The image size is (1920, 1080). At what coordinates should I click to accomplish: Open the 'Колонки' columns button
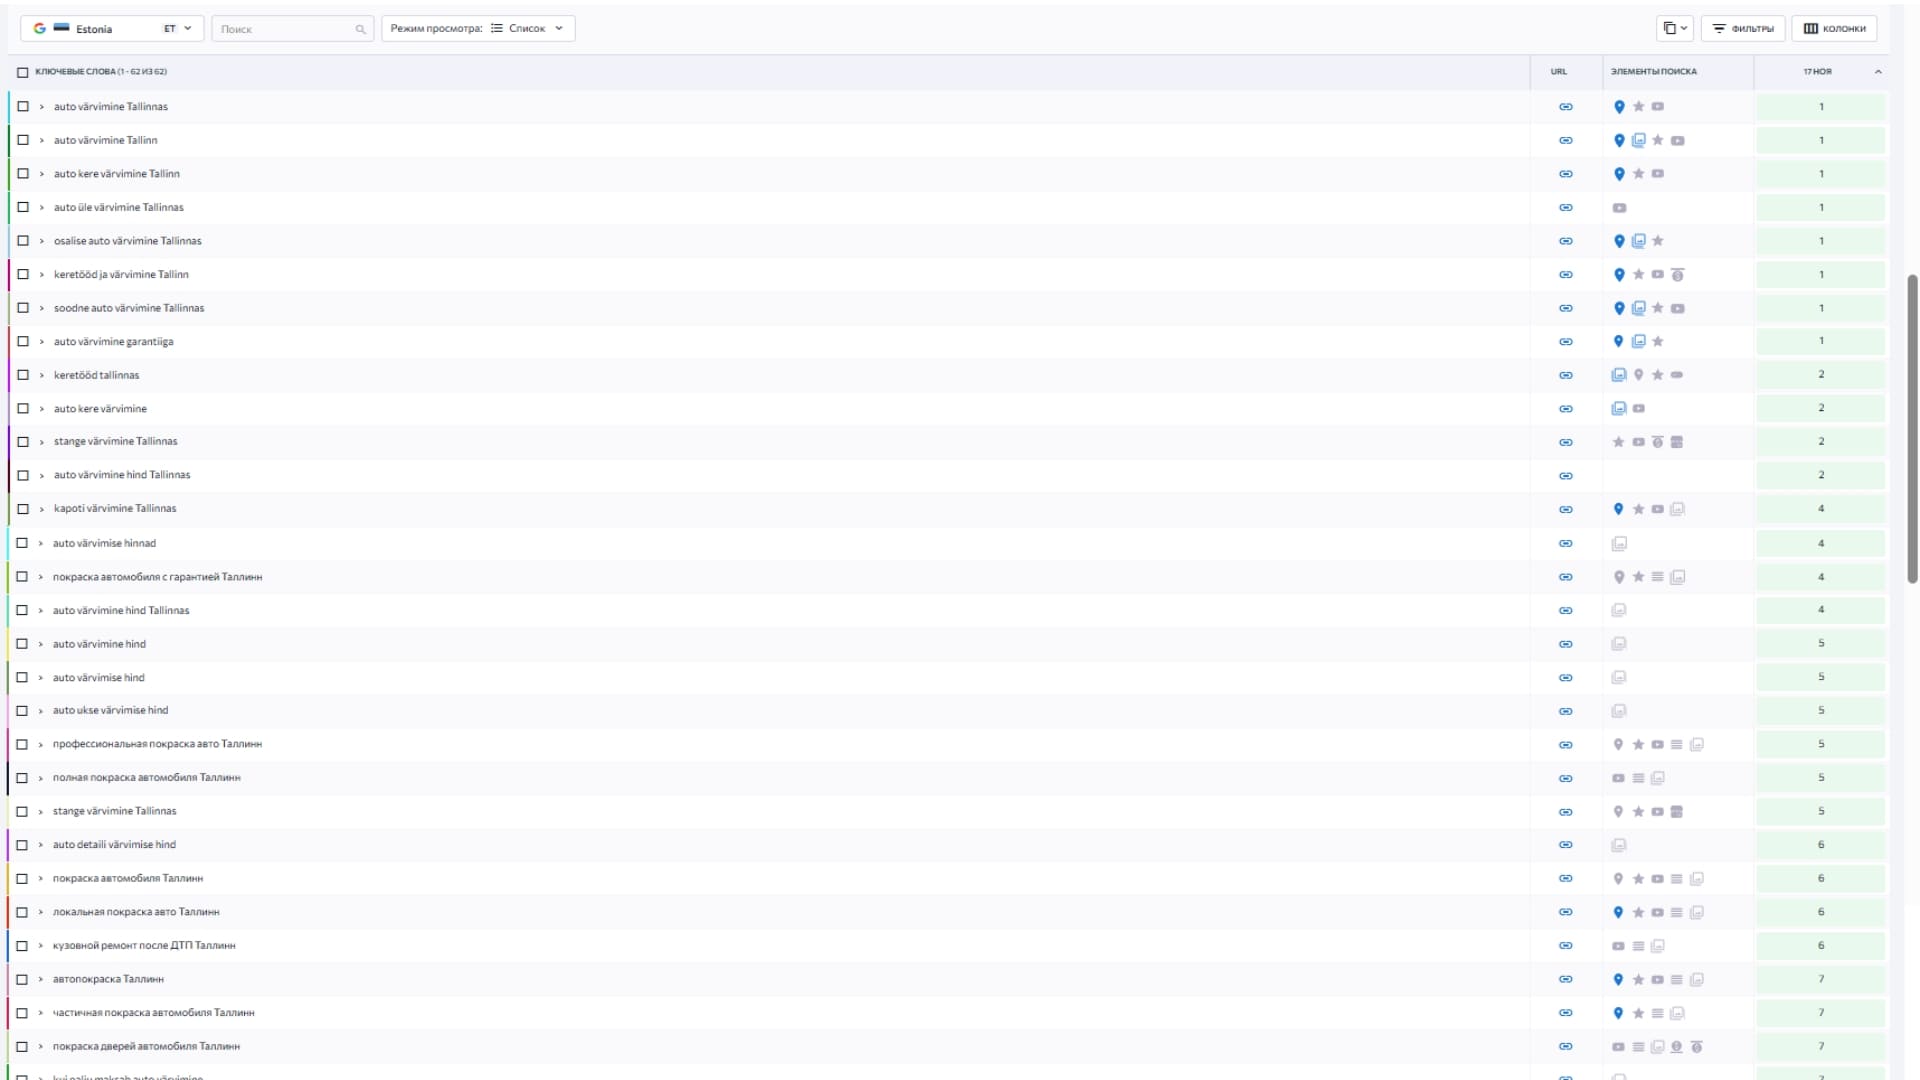(1834, 29)
